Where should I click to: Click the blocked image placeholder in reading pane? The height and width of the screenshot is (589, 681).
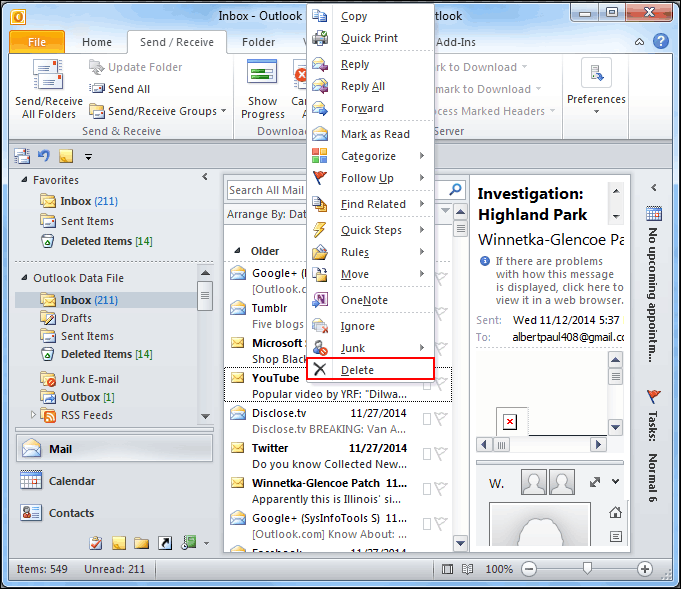click(x=510, y=421)
